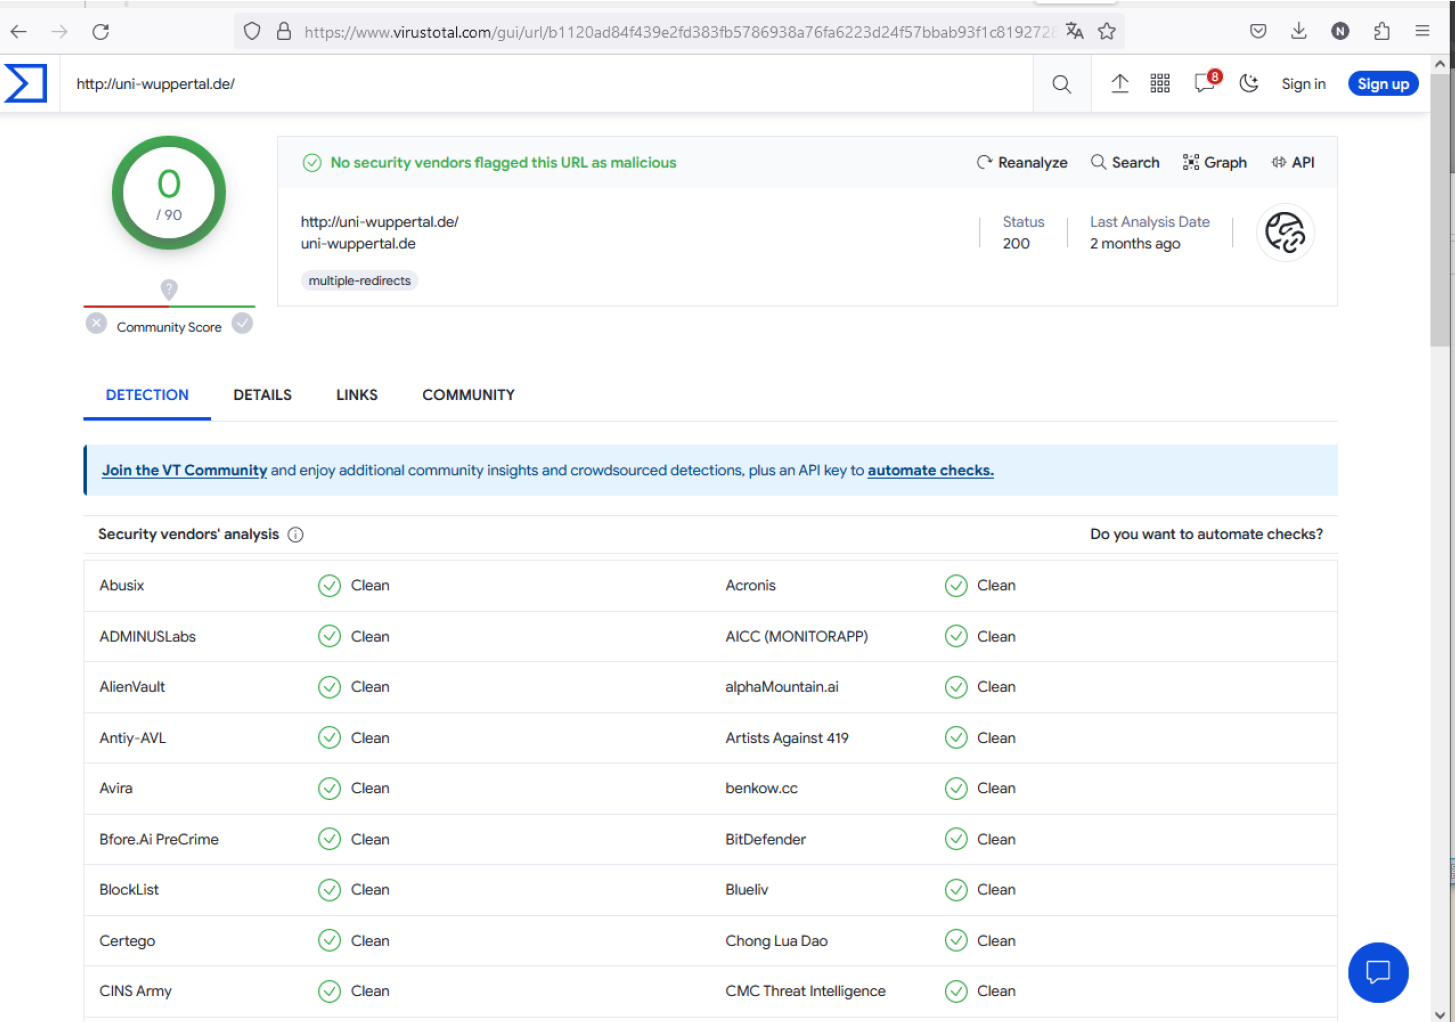Viewport: 1455px width, 1022px height.
Task: Click the URL search input field
Action: (540, 84)
